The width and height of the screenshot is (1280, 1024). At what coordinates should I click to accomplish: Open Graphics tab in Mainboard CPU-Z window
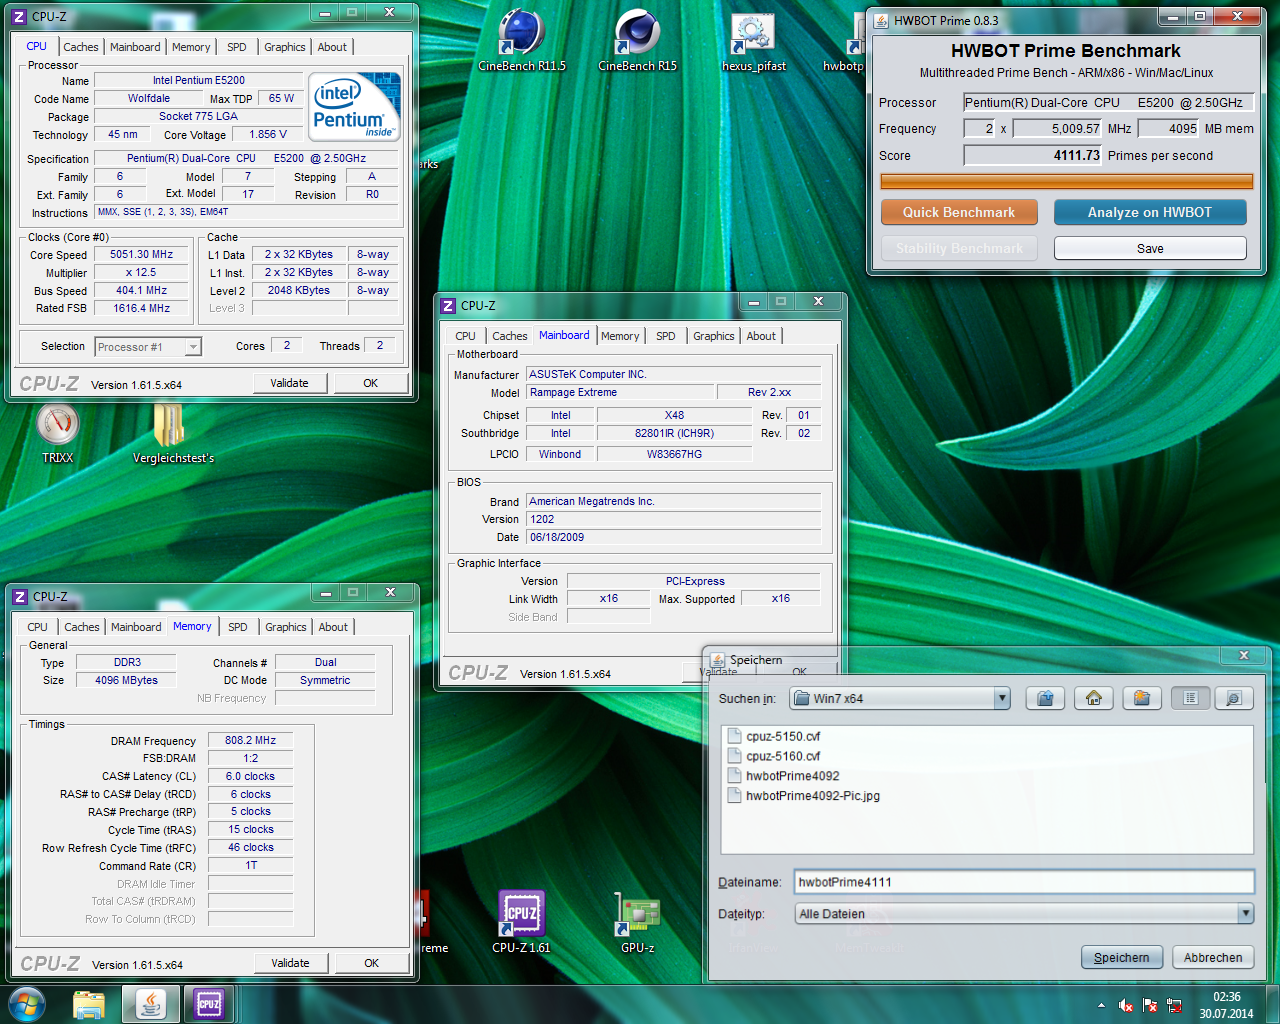pos(713,336)
